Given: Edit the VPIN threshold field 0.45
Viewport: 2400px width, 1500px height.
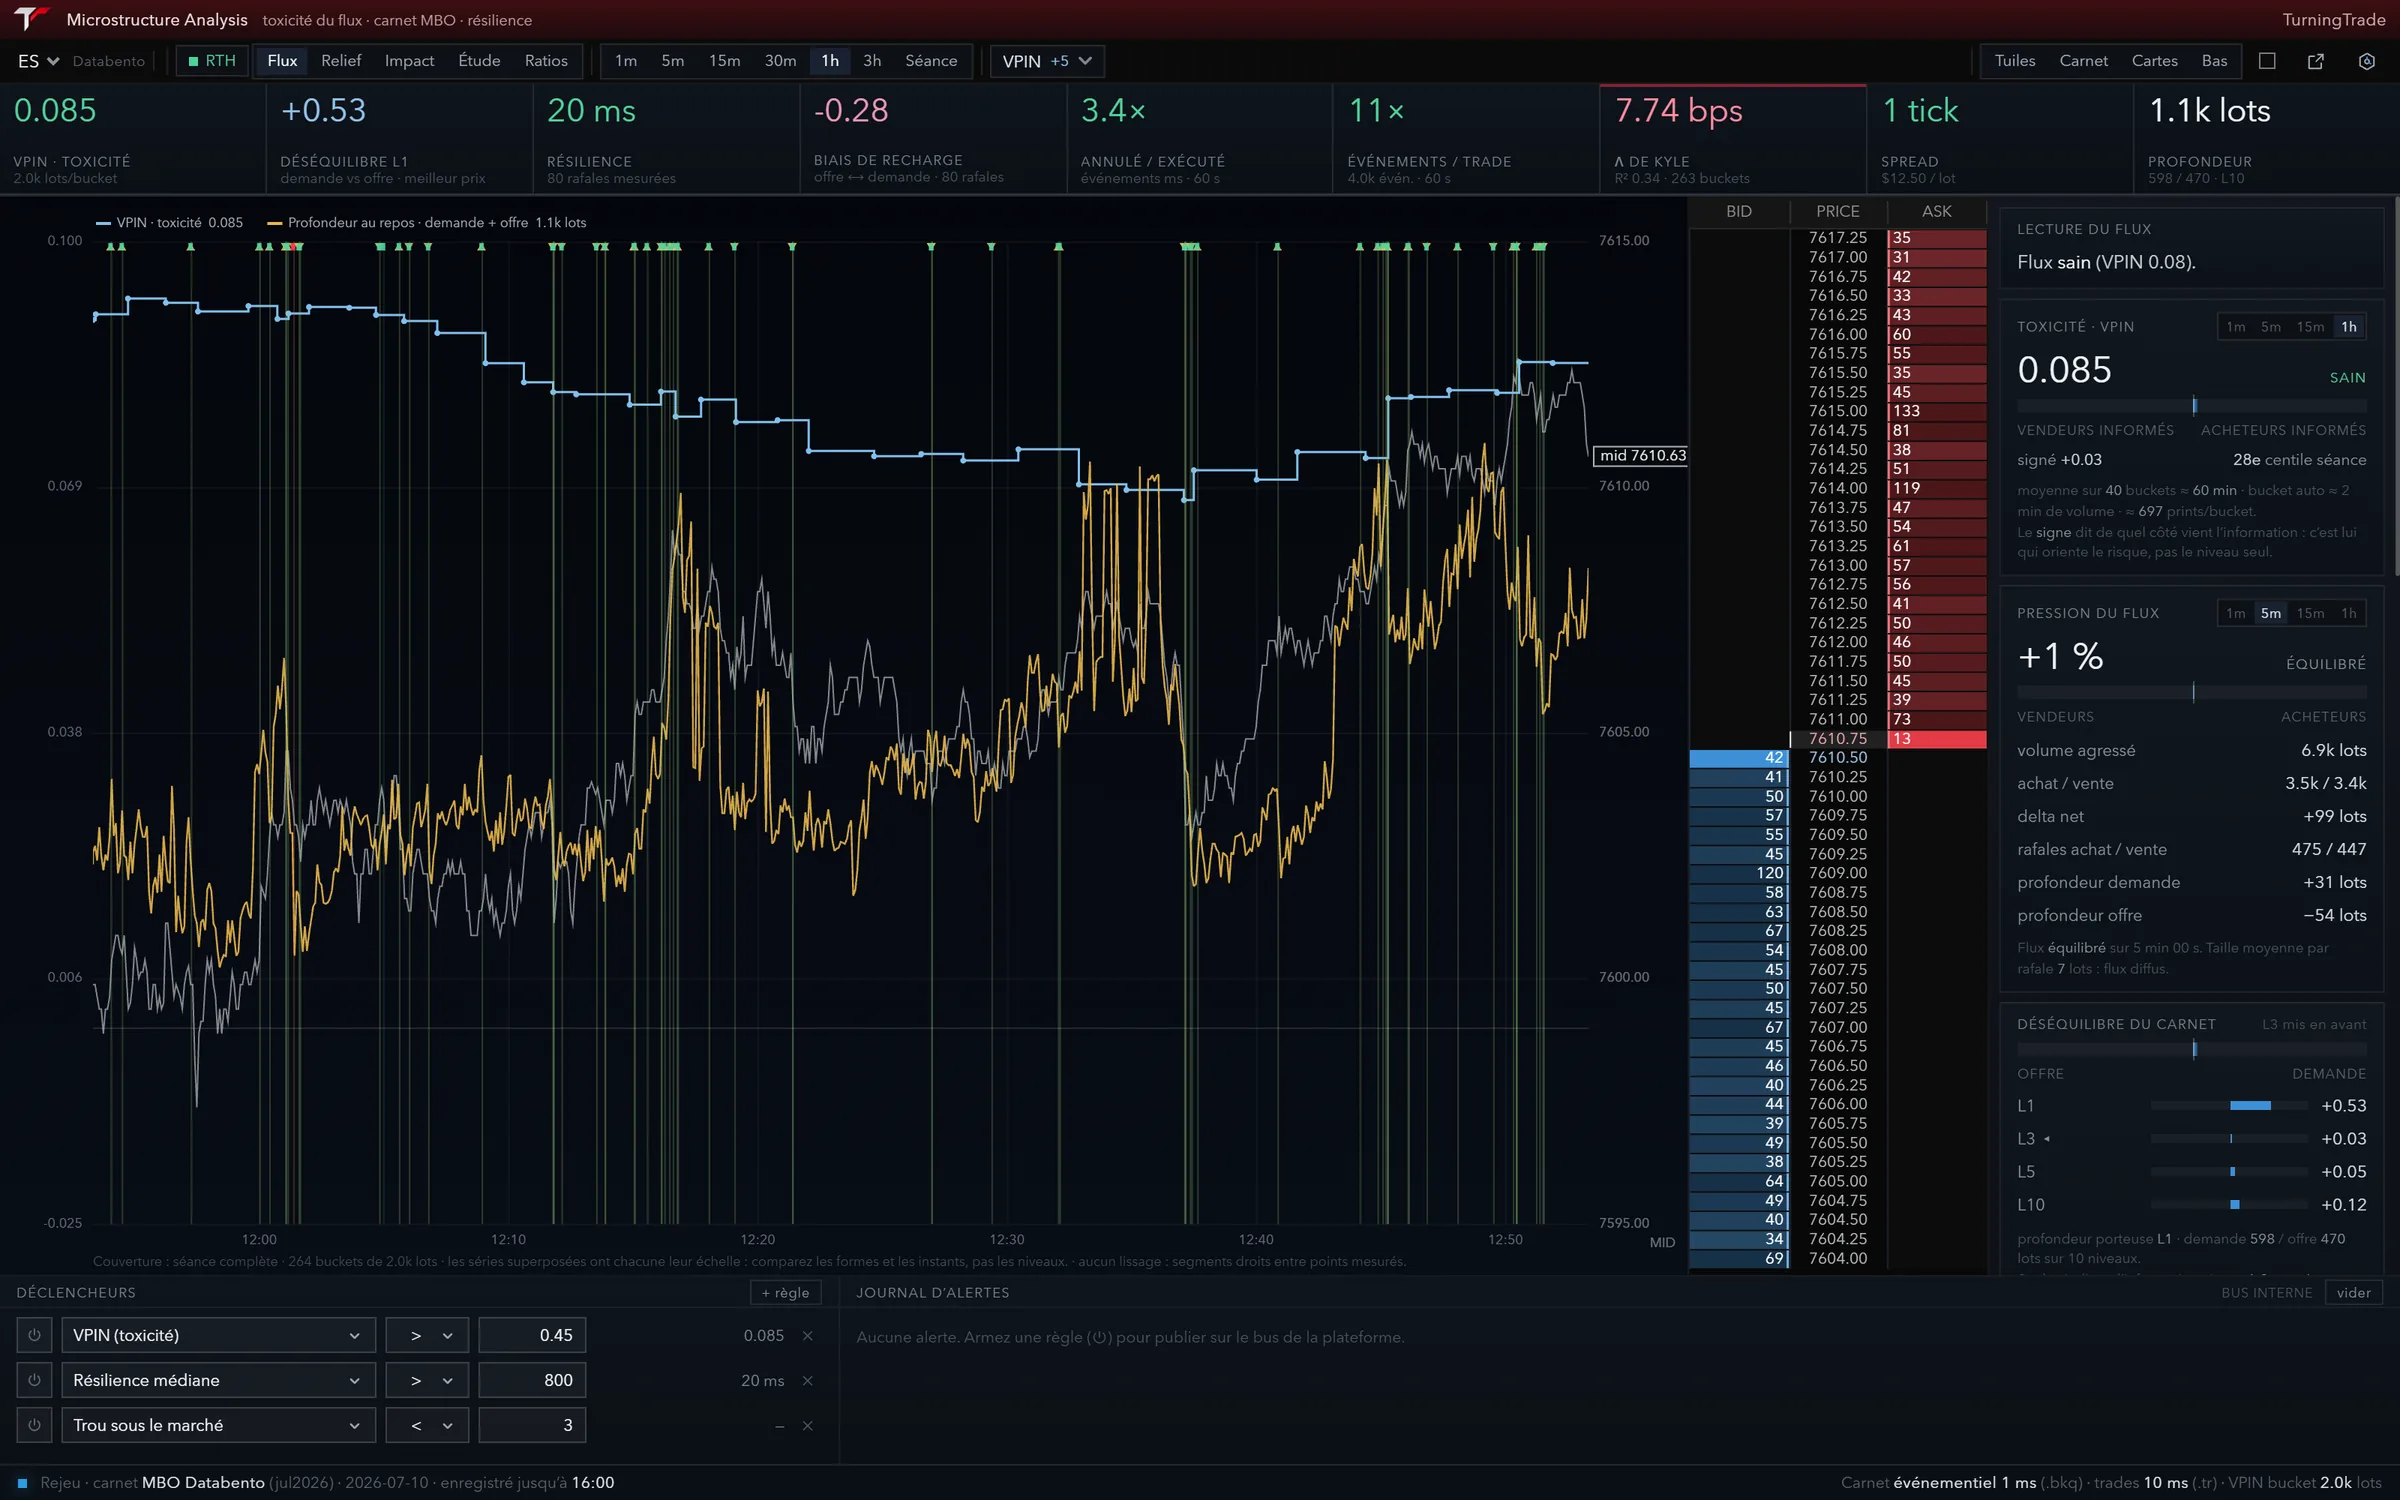Looking at the screenshot, I should click(532, 1336).
